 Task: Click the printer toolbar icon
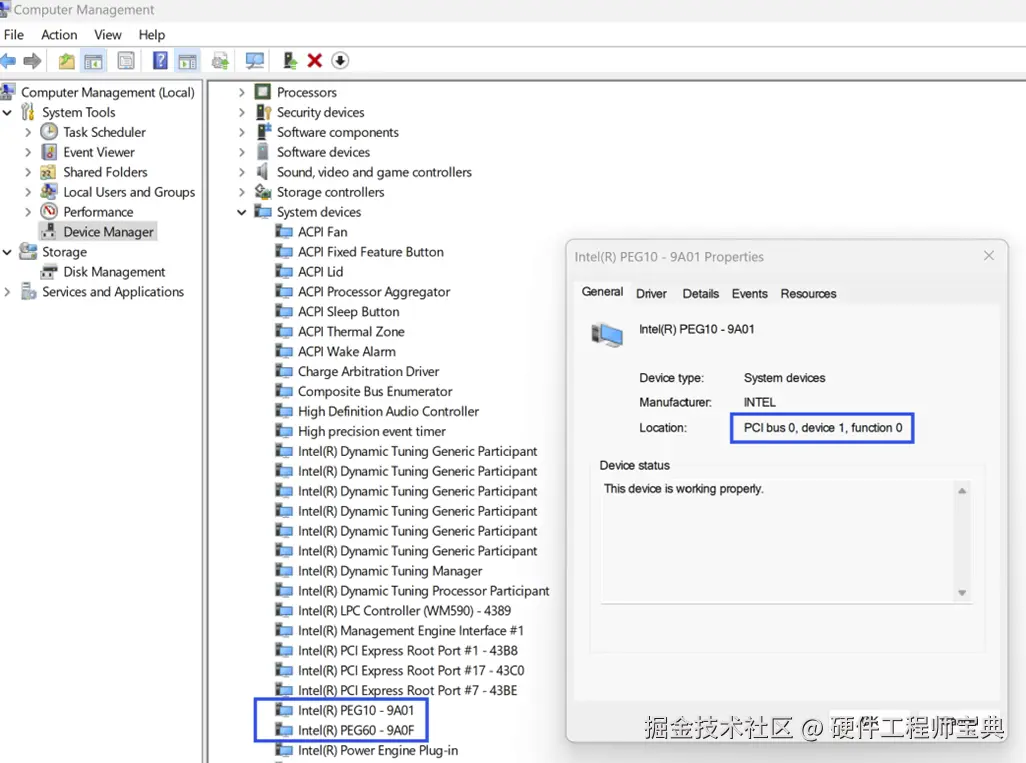[x=221, y=62]
